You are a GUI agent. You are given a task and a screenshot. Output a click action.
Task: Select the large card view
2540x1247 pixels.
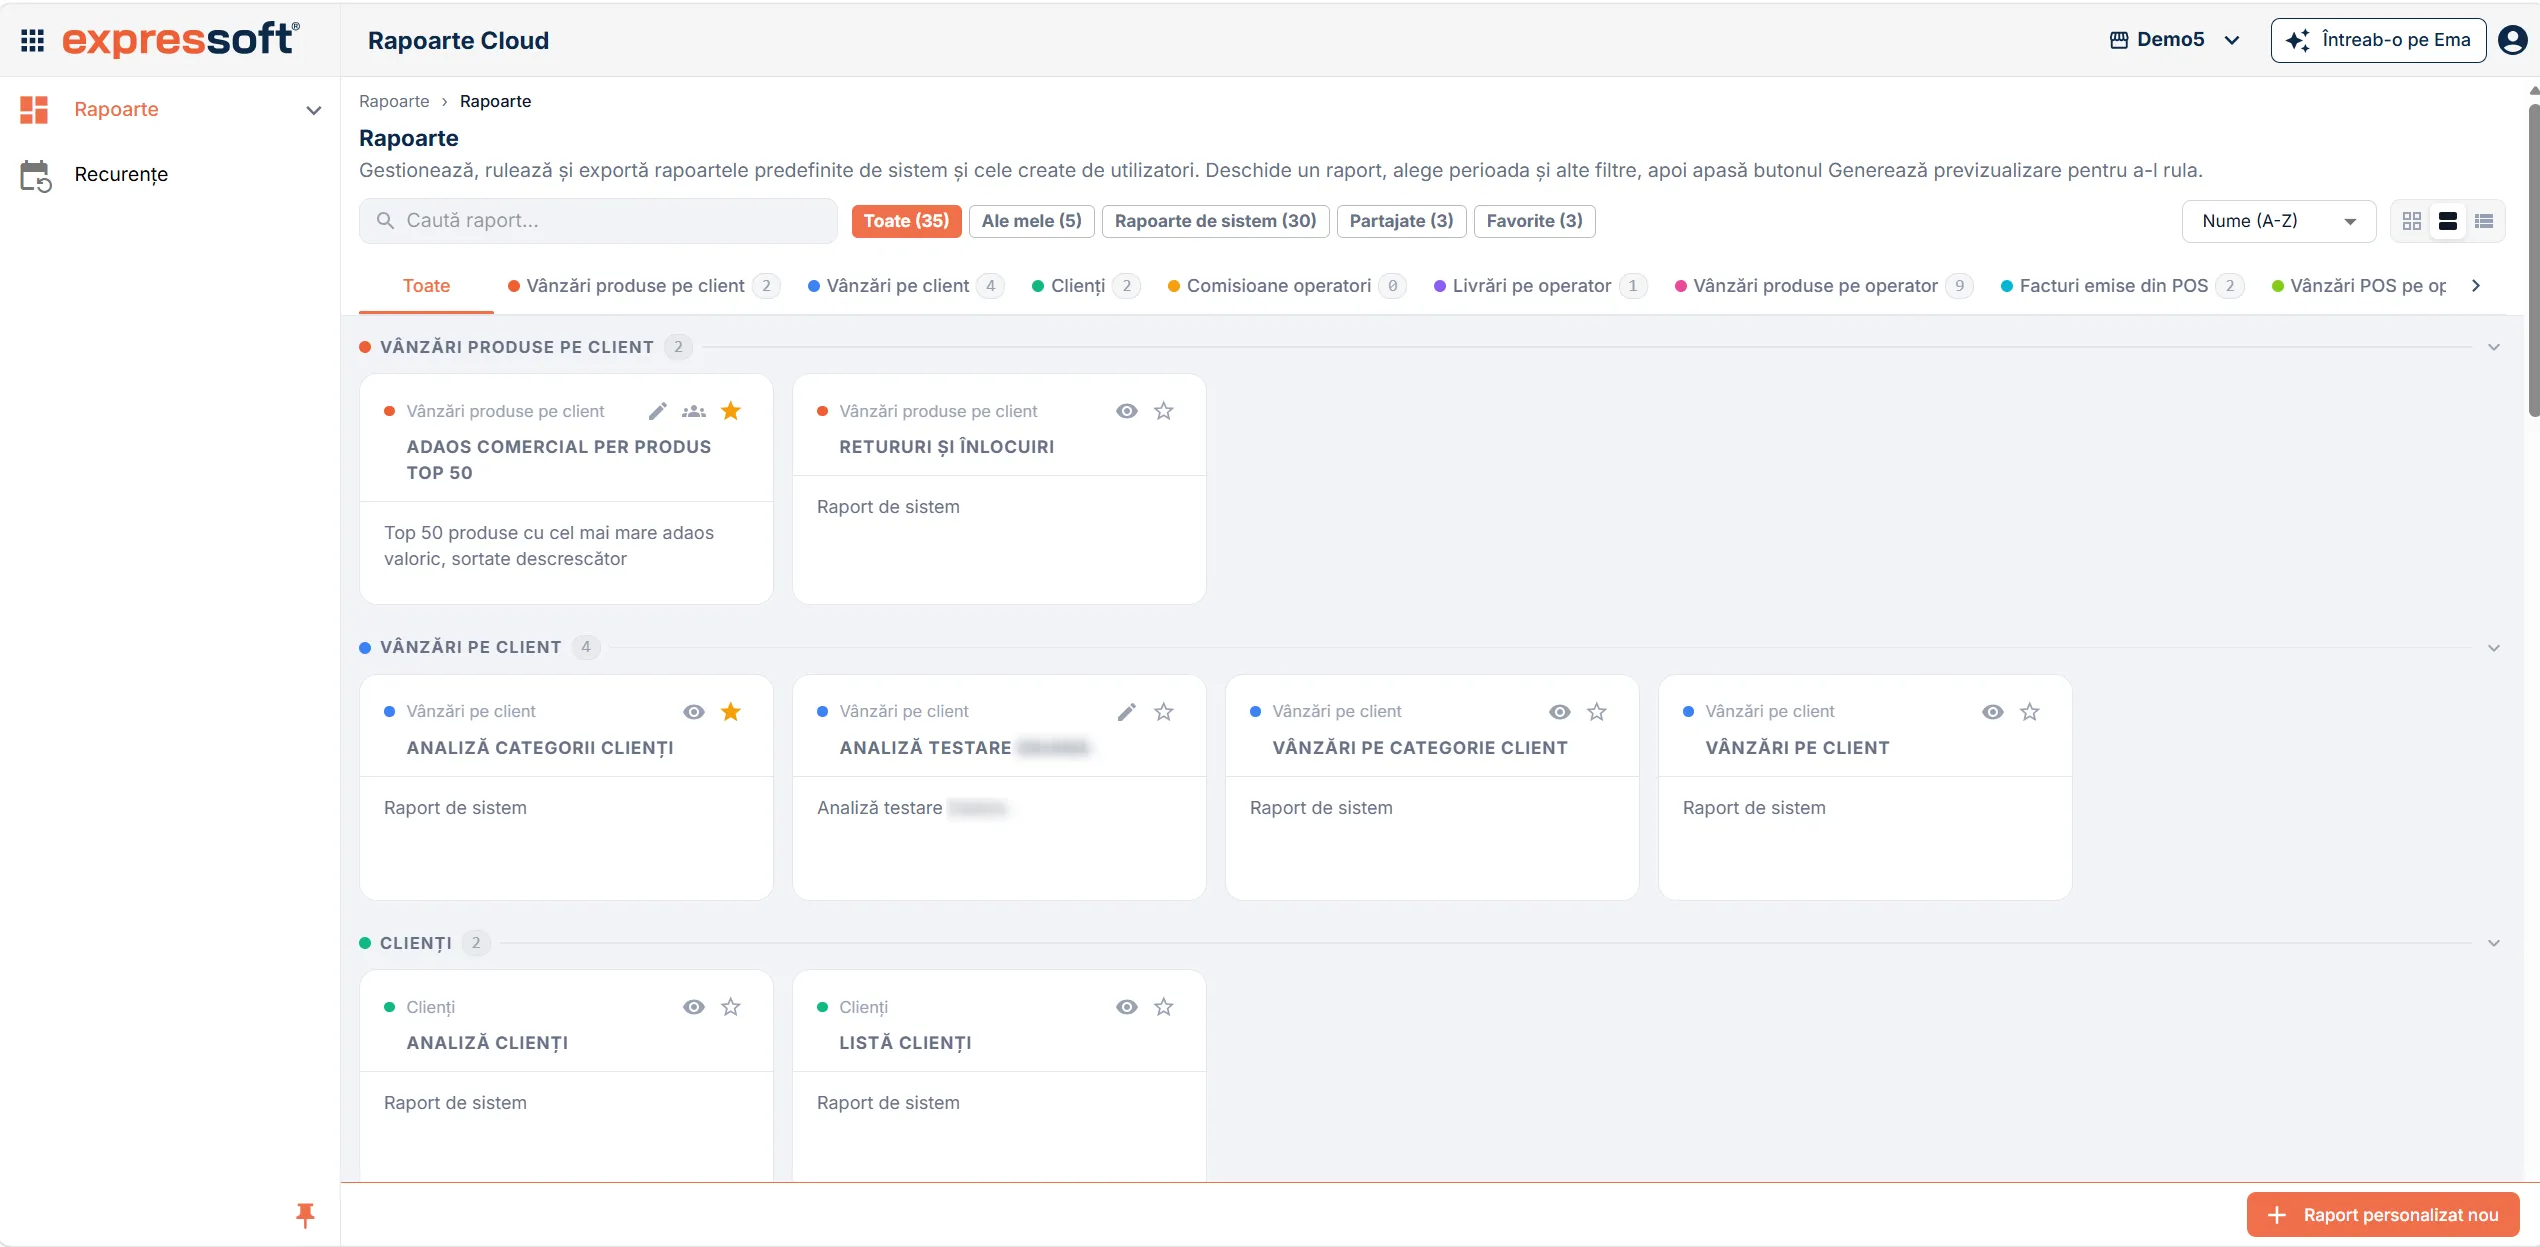point(2448,221)
